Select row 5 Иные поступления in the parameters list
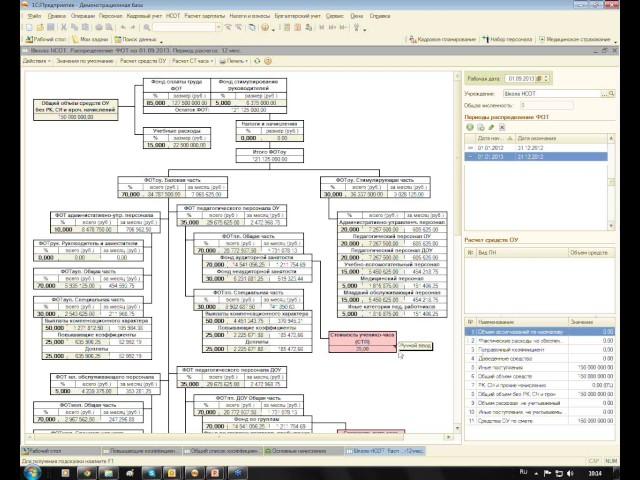 pos(540,367)
